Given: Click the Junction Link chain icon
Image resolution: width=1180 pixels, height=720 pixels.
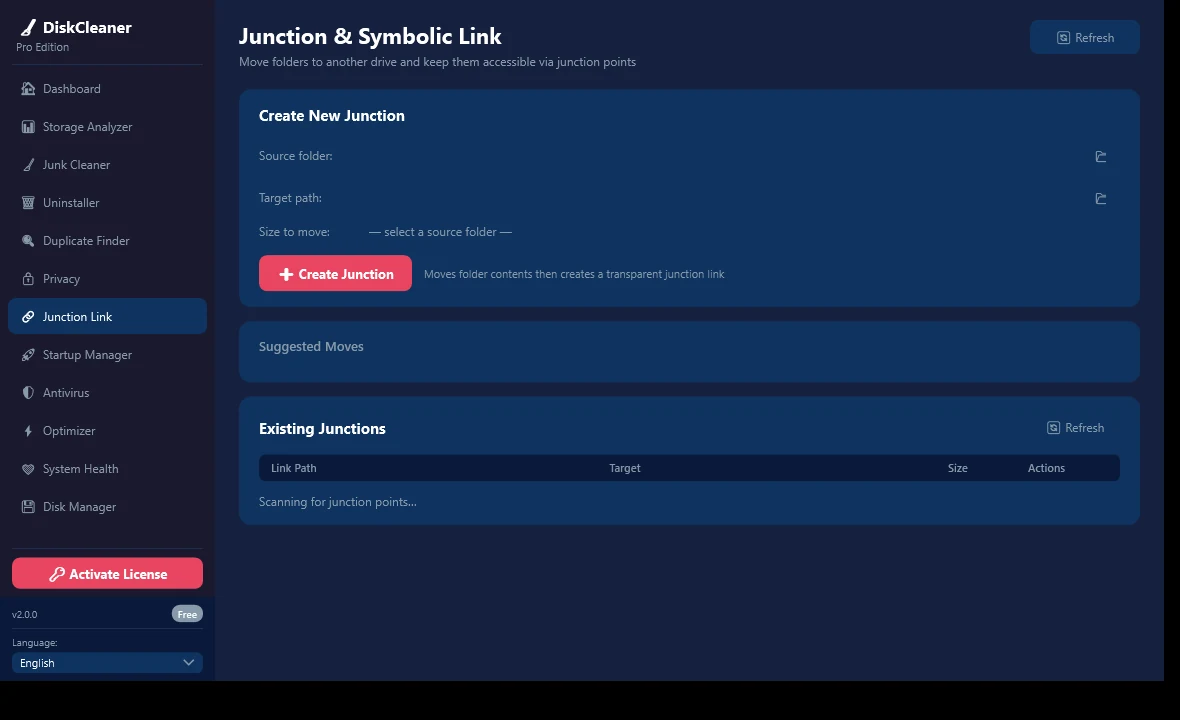Looking at the screenshot, I should pos(28,317).
